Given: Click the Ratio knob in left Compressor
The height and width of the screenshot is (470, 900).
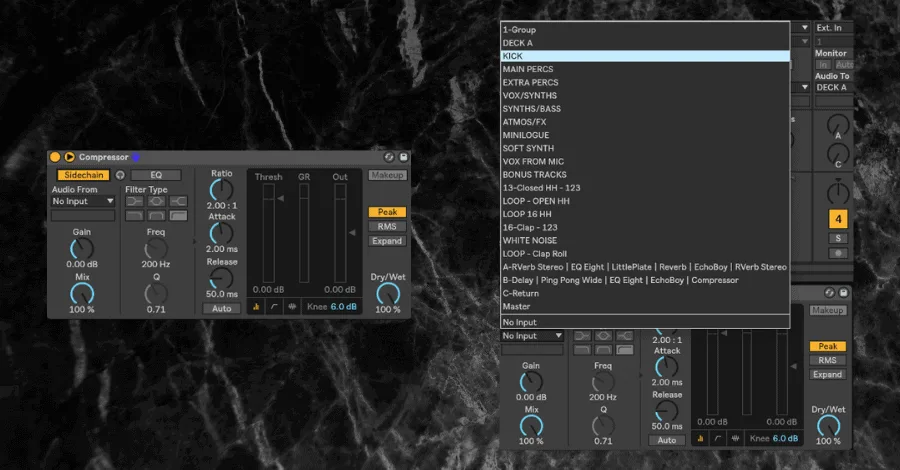Looking at the screenshot, I should 222,190.
